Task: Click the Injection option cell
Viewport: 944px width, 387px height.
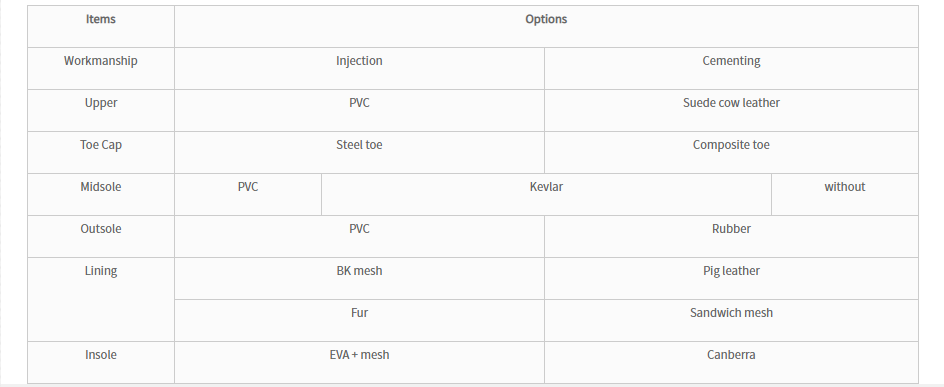Action: (x=359, y=69)
